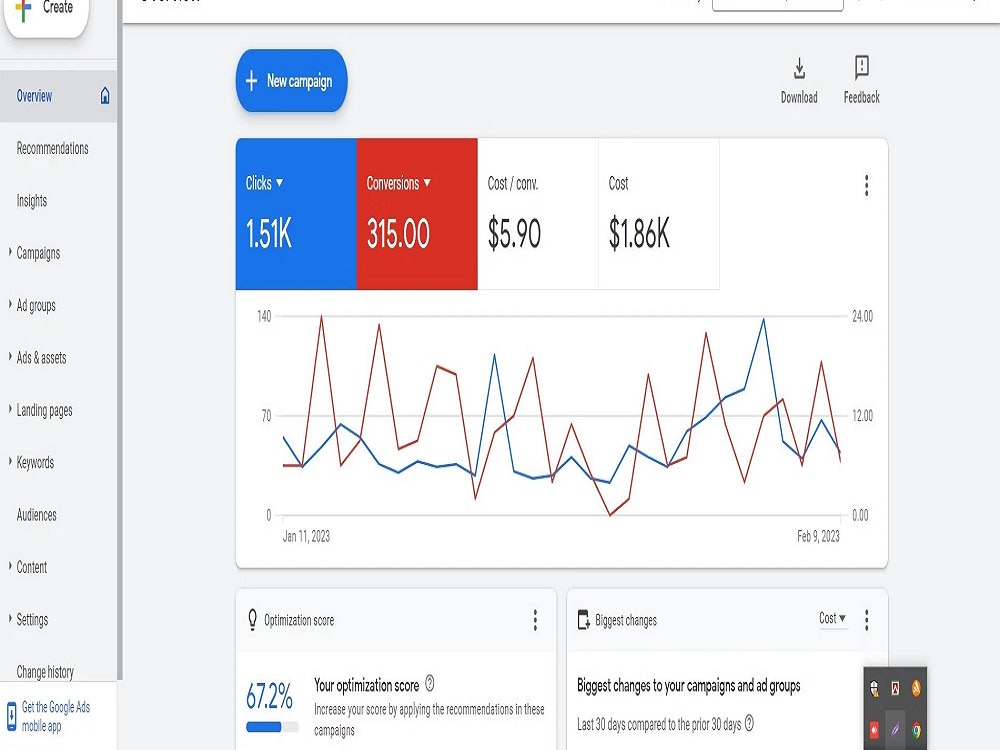Click the blue clicks line peak
1000x750 pixels.
pos(763,319)
